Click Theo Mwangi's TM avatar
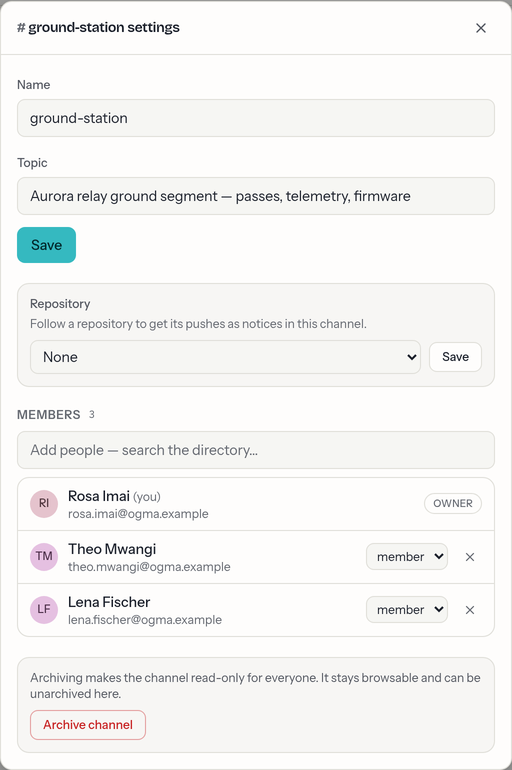Image resolution: width=512 pixels, height=770 pixels. tap(44, 557)
